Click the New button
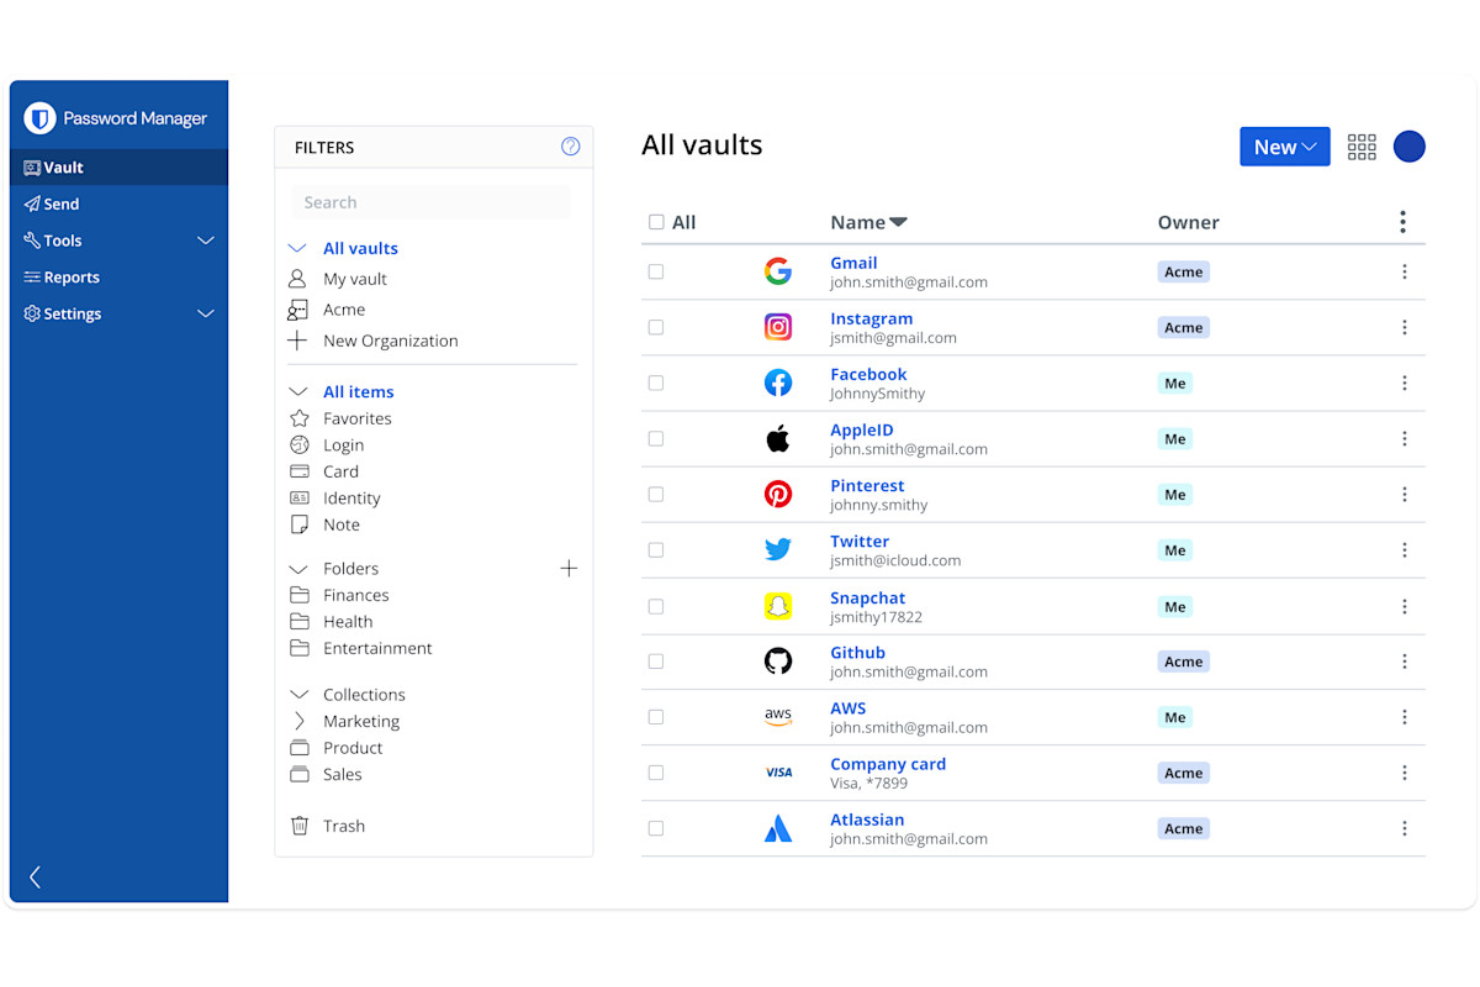This screenshot has height=987, width=1480. [1284, 146]
